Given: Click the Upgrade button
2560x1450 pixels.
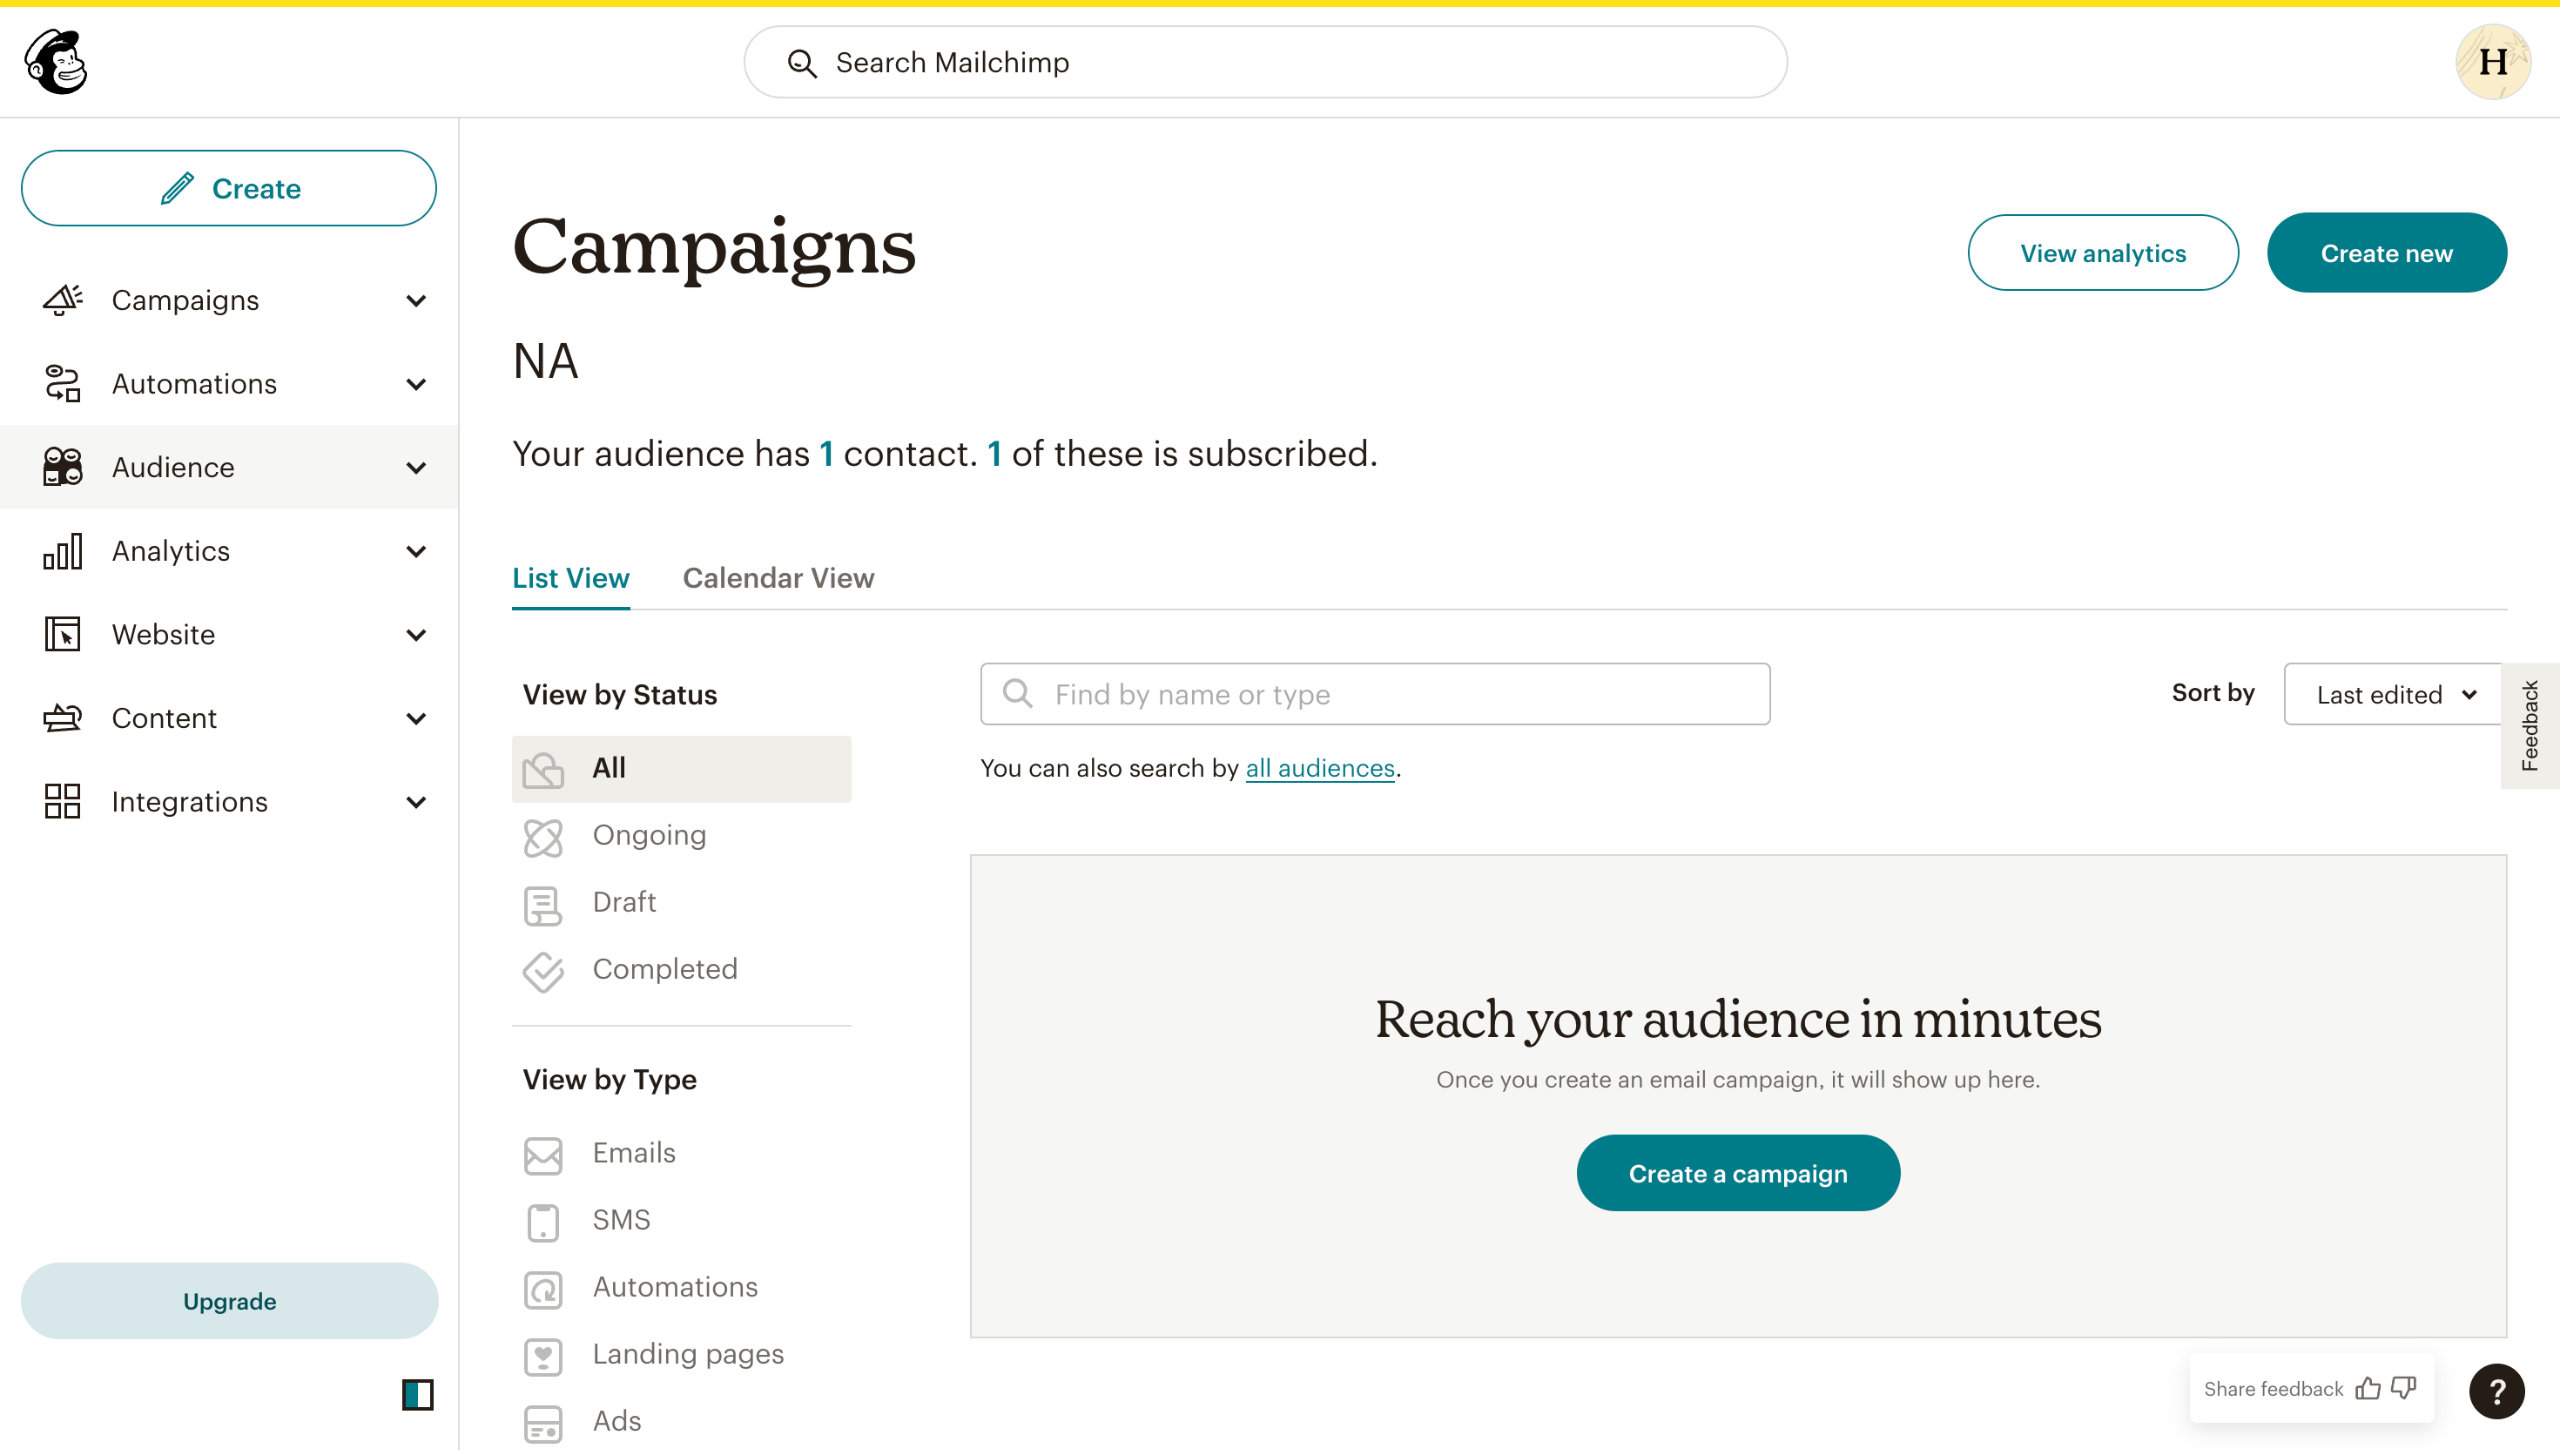Looking at the screenshot, I should point(229,1301).
